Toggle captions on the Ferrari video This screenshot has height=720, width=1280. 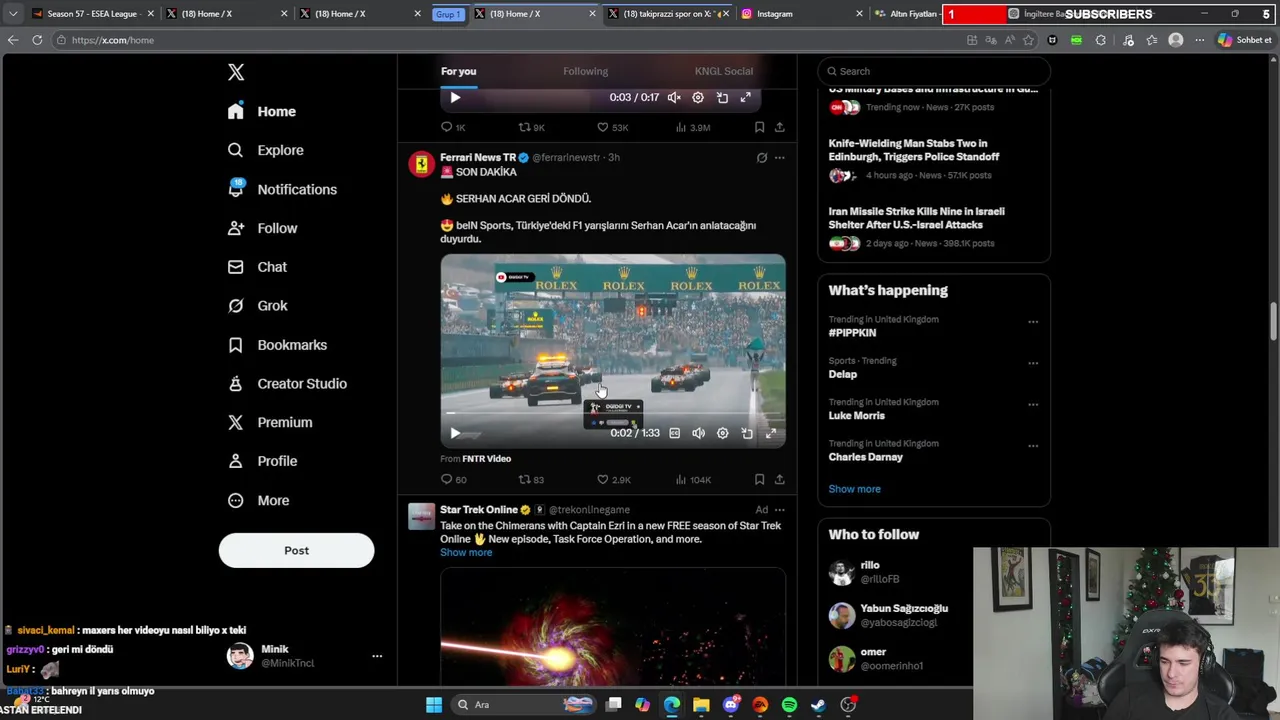(674, 433)
